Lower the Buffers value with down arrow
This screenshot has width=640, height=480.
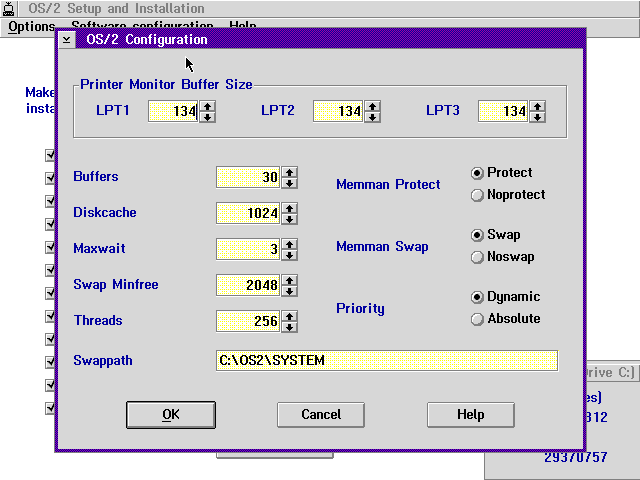[289, 183]
